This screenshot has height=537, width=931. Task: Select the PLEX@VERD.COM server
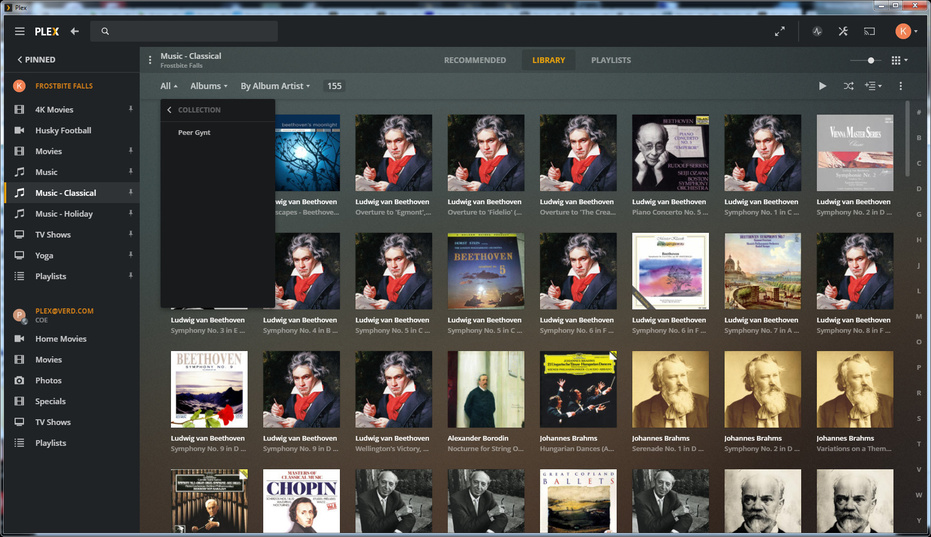coord(64,311)
